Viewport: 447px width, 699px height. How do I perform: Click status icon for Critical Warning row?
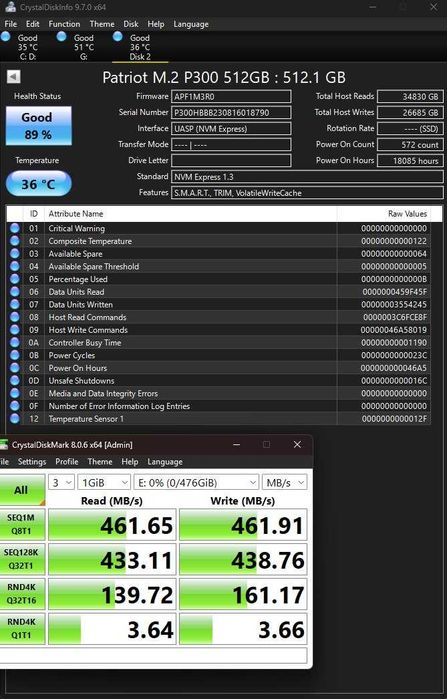click(x=15, y=228)
